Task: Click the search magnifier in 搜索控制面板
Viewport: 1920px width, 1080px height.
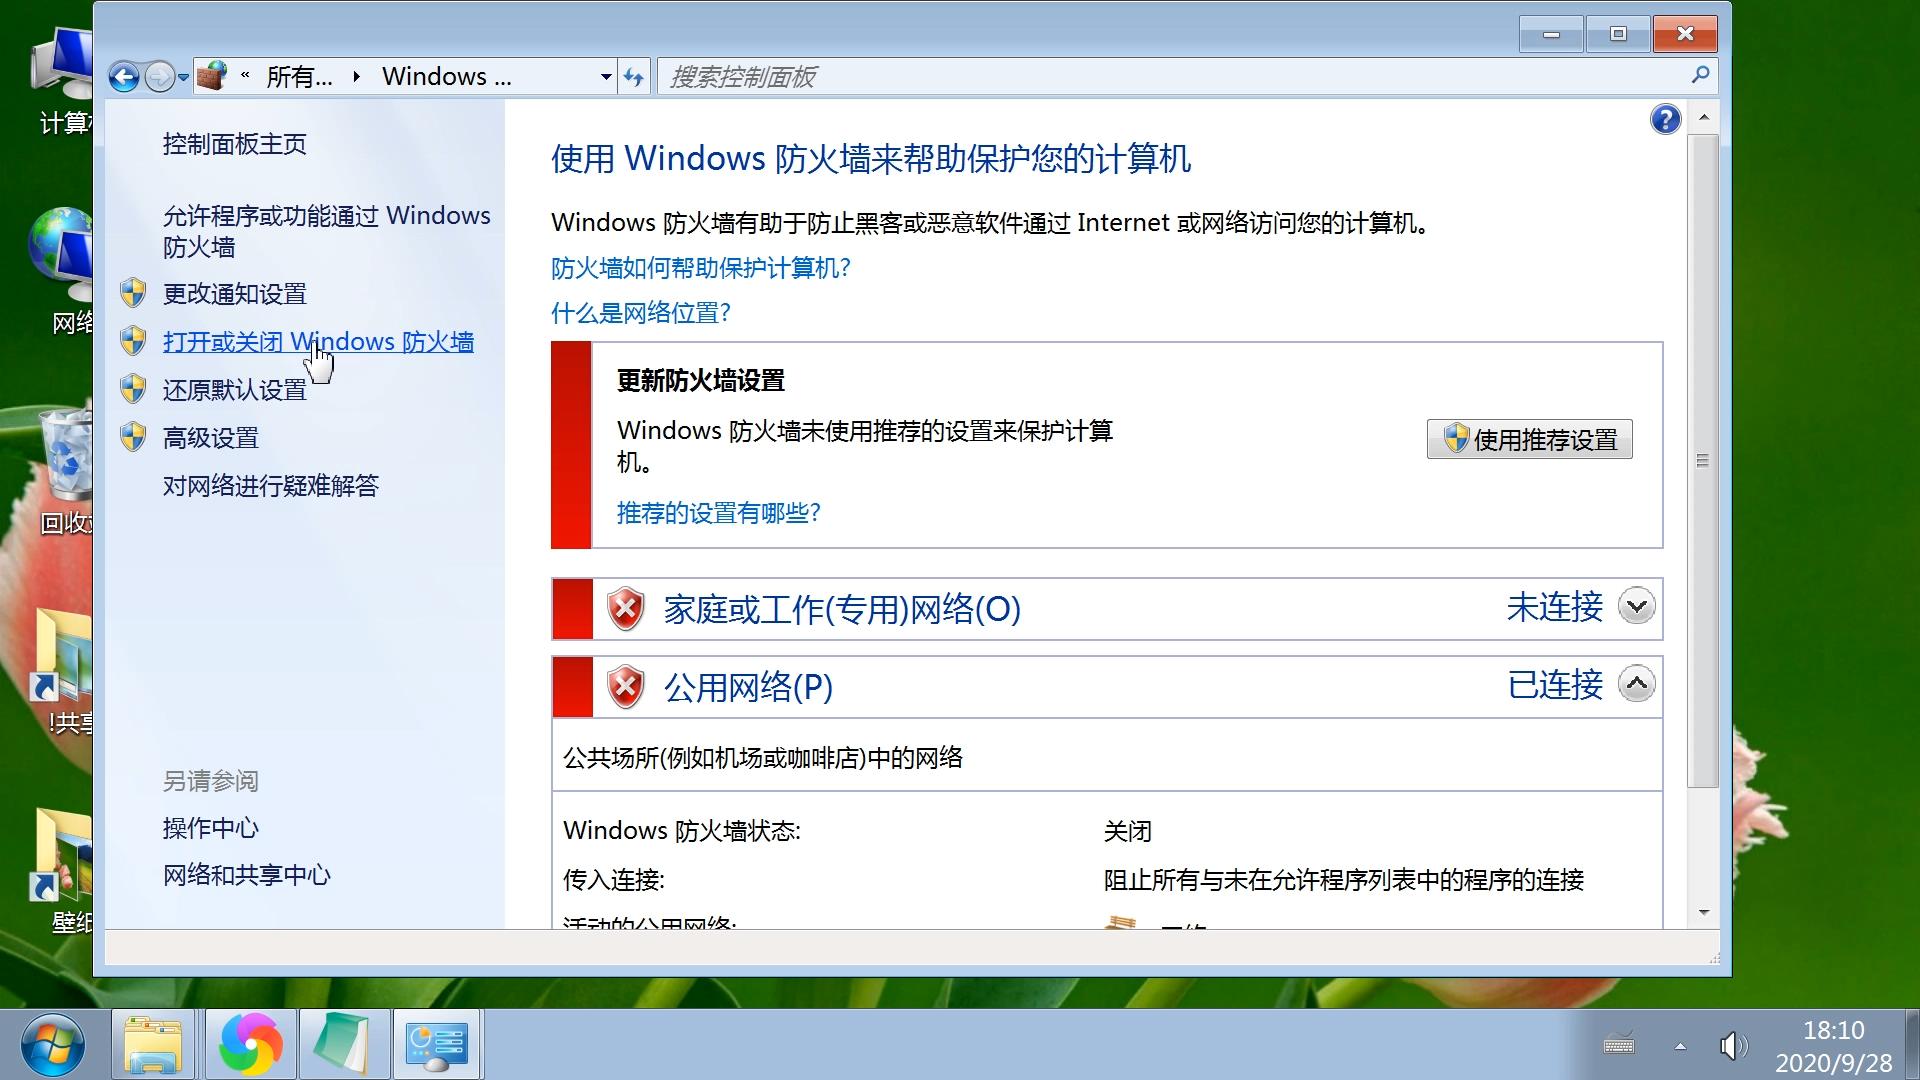Action: click(1698, 76)
